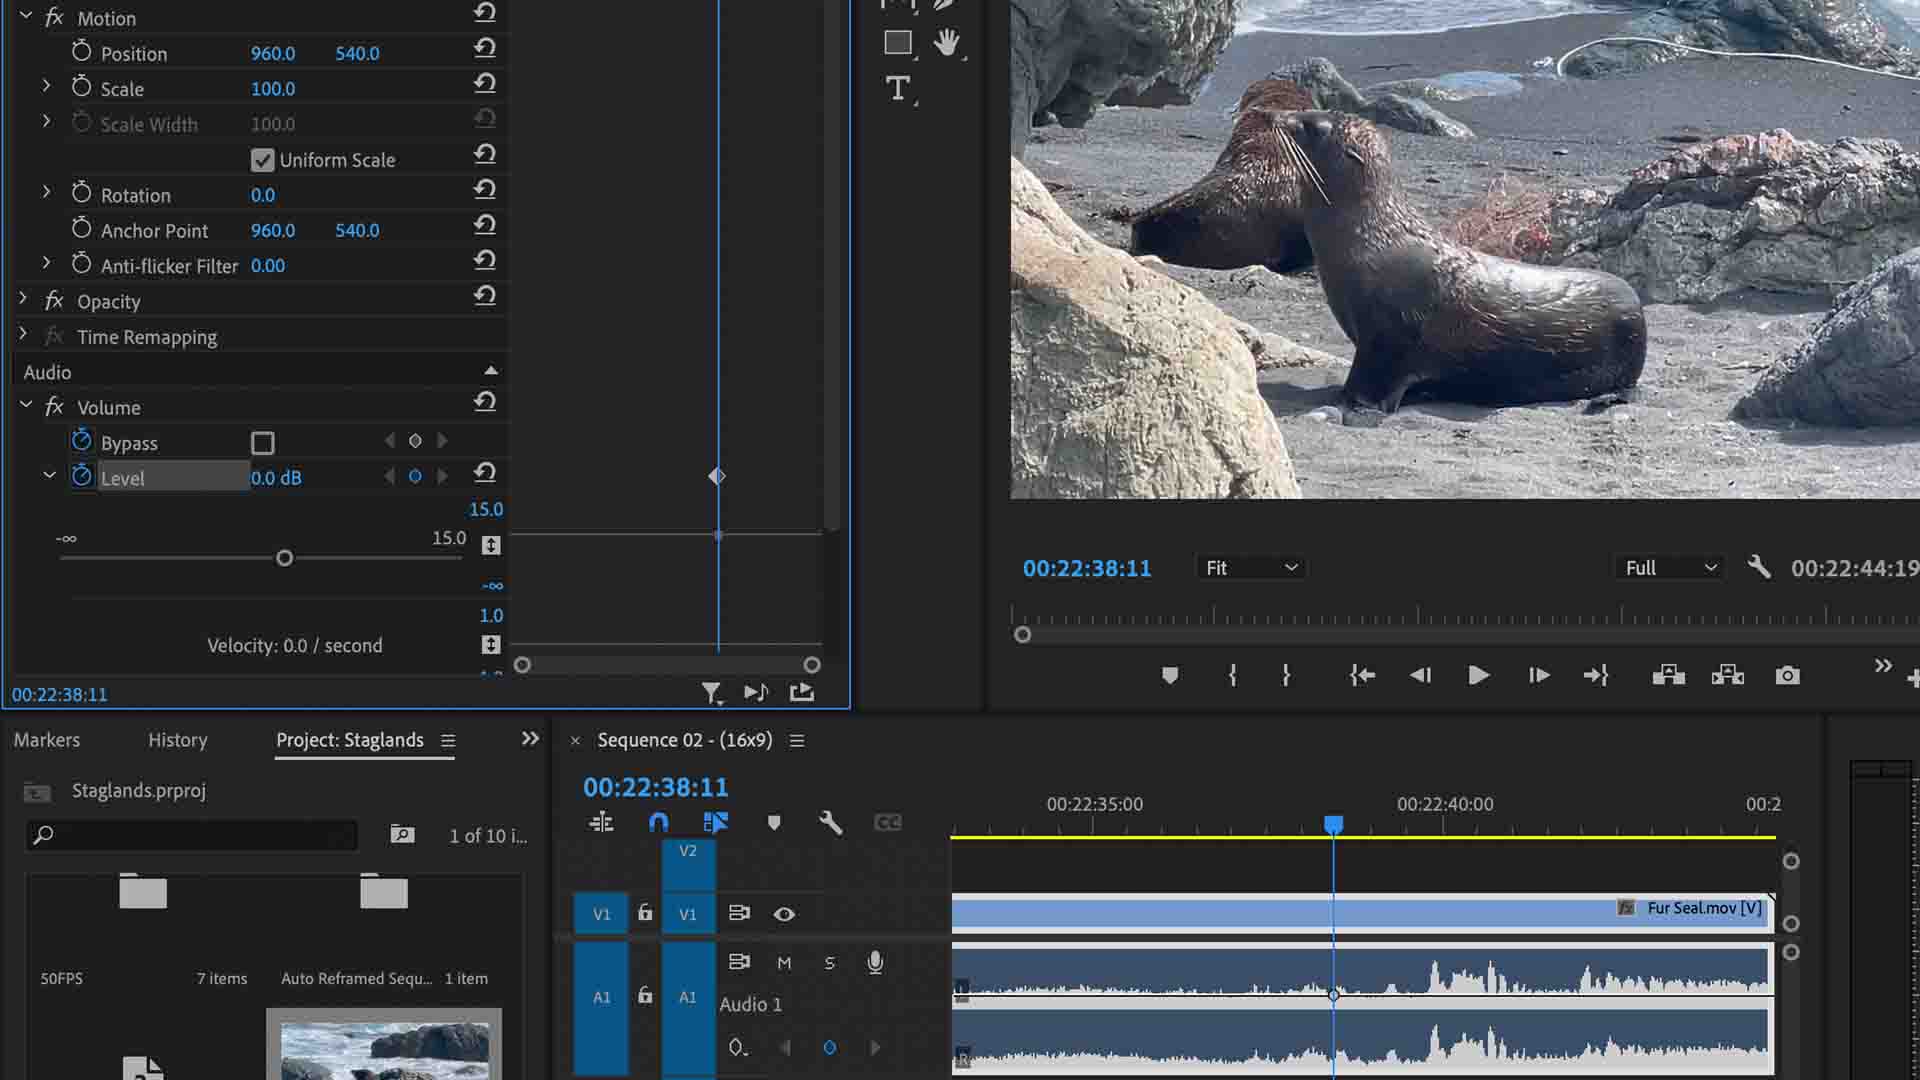Switch to the History tab
This screenshot has height=1080, width=1920.
[x=177, y=740]
